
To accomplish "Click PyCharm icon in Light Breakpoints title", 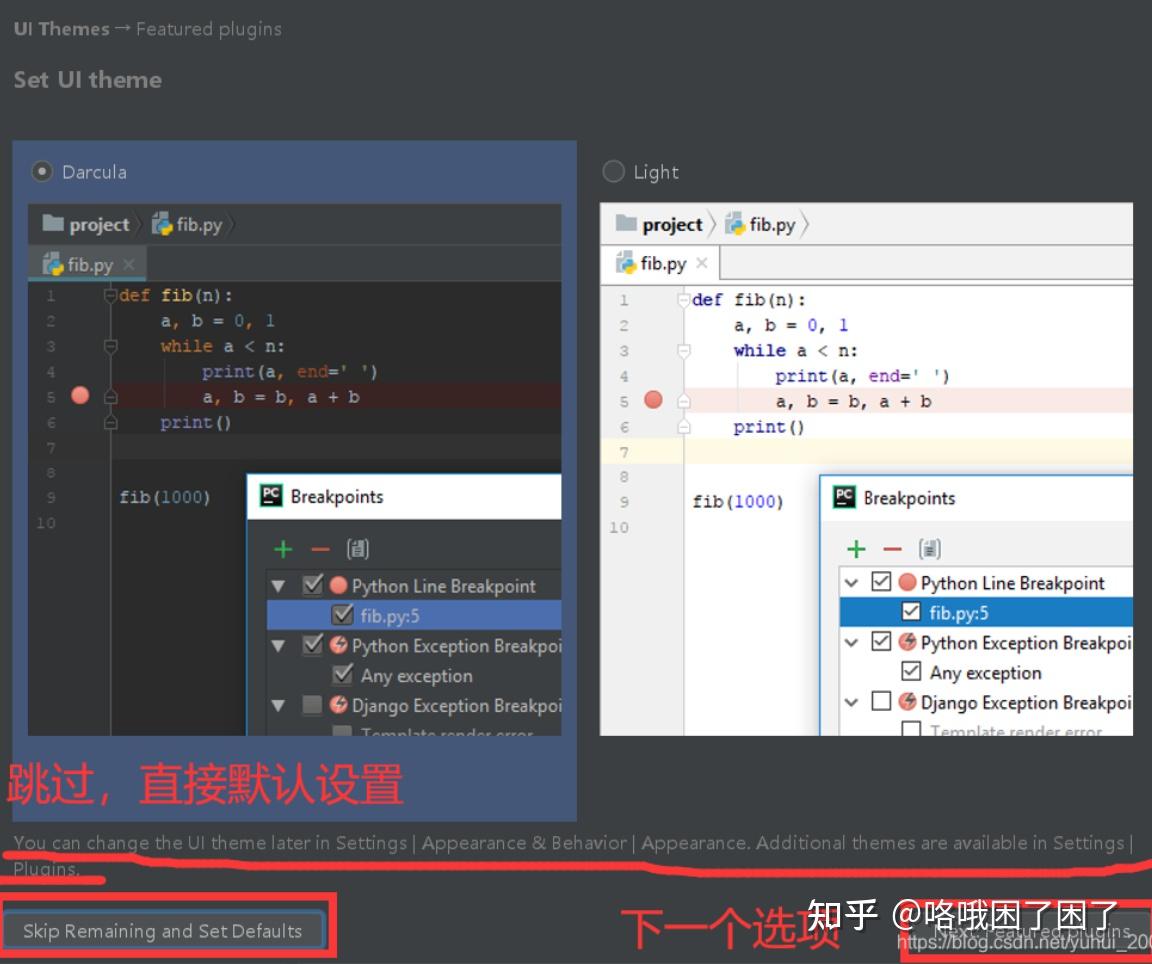I will click(x=843, y=497).
